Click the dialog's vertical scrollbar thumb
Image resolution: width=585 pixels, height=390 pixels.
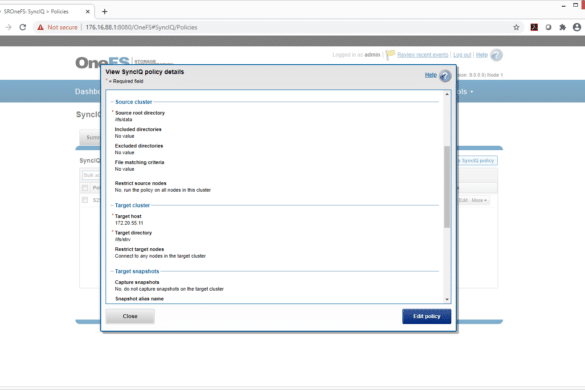tap(447, 187)
